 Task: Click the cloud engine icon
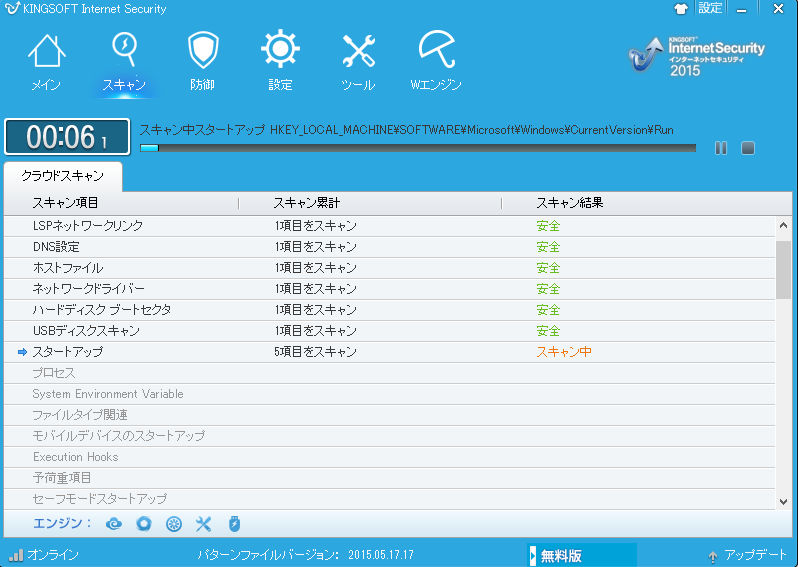(x=113, y=524)
